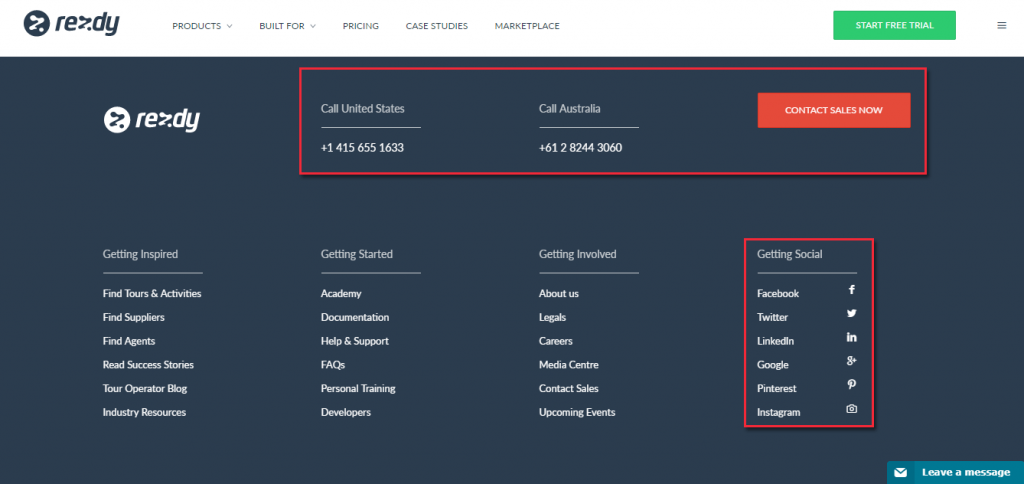Open the Pricing page from the nav
This screenshot has width=1024, height=484.
point(360,26)
